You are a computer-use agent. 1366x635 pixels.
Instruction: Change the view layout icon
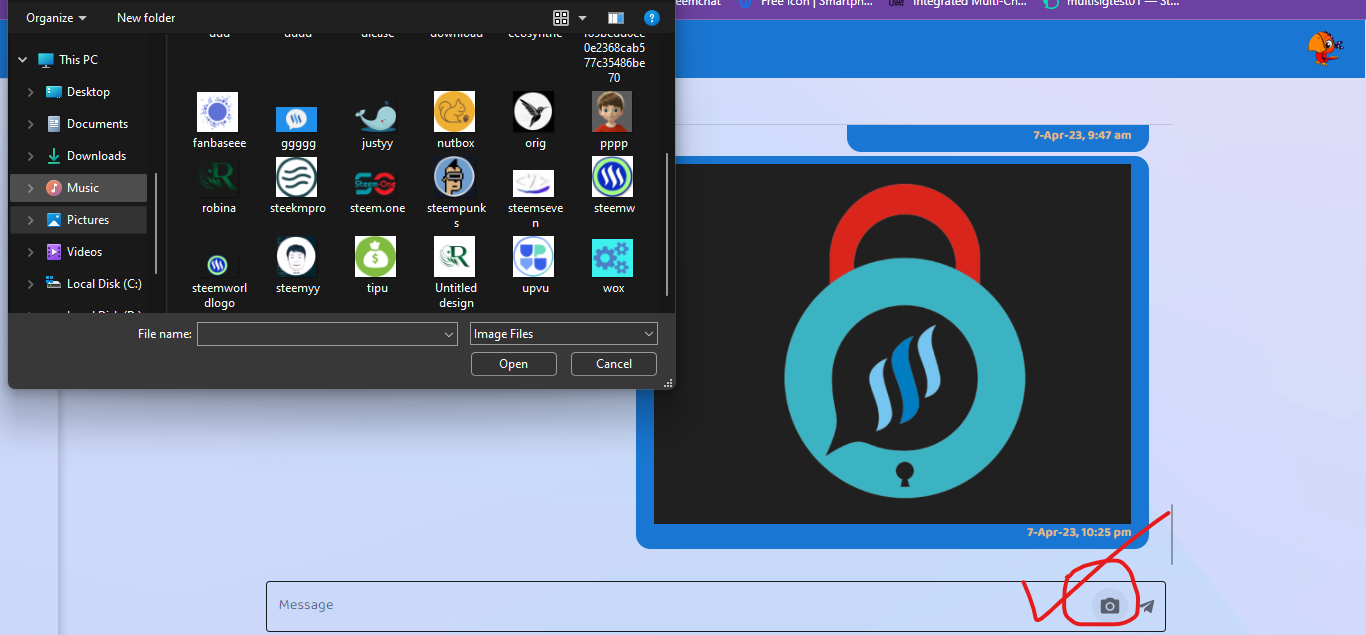click(x=561, y=18)
